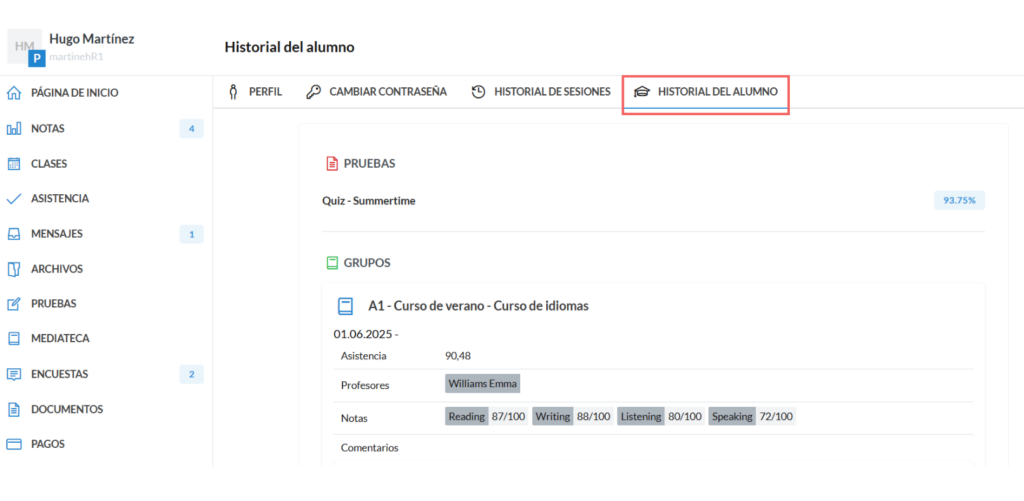This screenshot has width=1024, height=501.
Task: Click the Archivos folder icon
Action: point(14,269)
